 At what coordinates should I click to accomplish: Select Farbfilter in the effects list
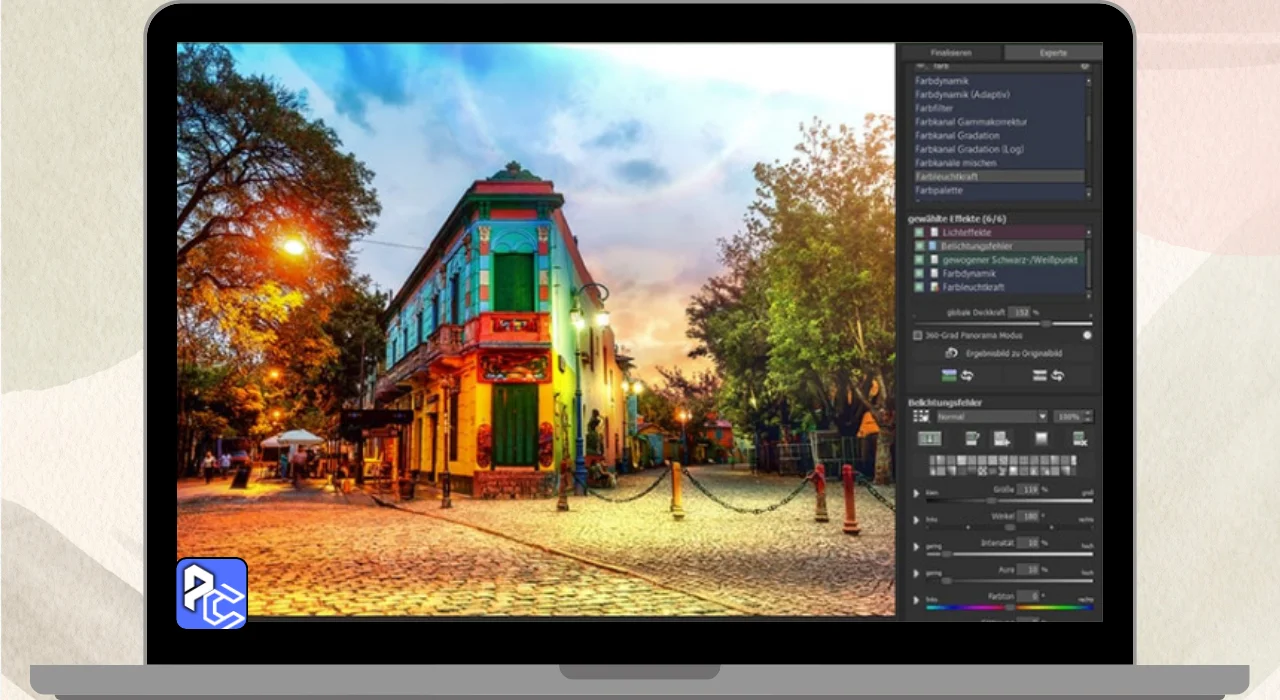click(933, 108)
